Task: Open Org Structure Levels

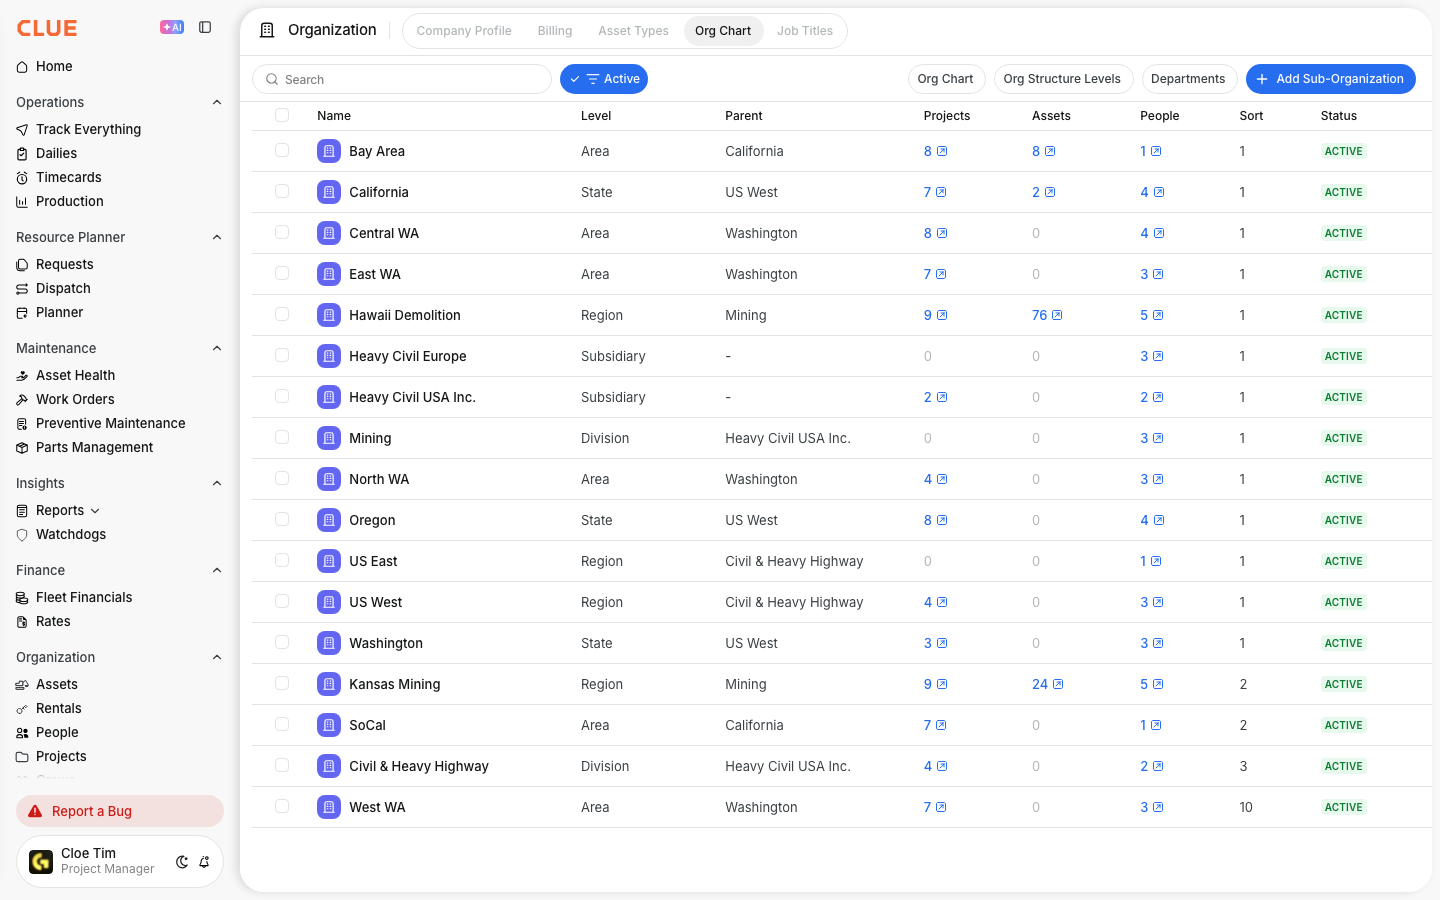Action: point(1063,79)
